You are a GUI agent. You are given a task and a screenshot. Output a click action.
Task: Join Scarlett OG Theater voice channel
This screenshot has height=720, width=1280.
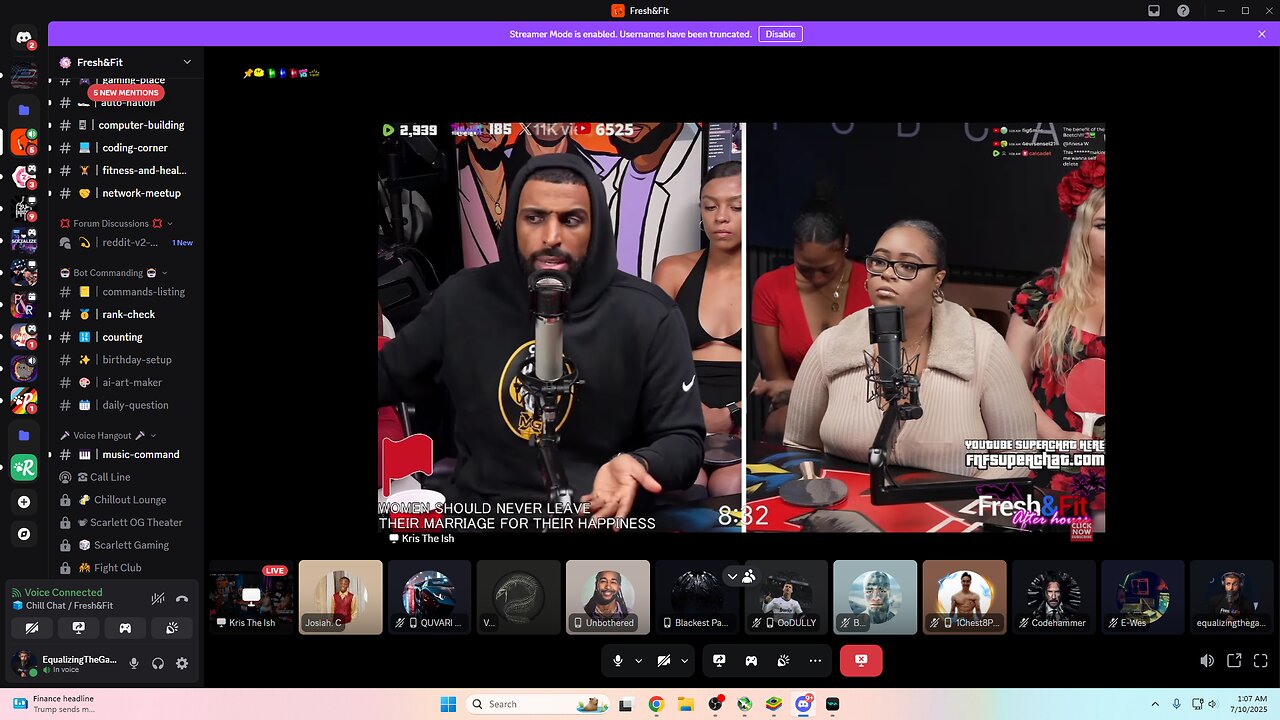(126, 522)
